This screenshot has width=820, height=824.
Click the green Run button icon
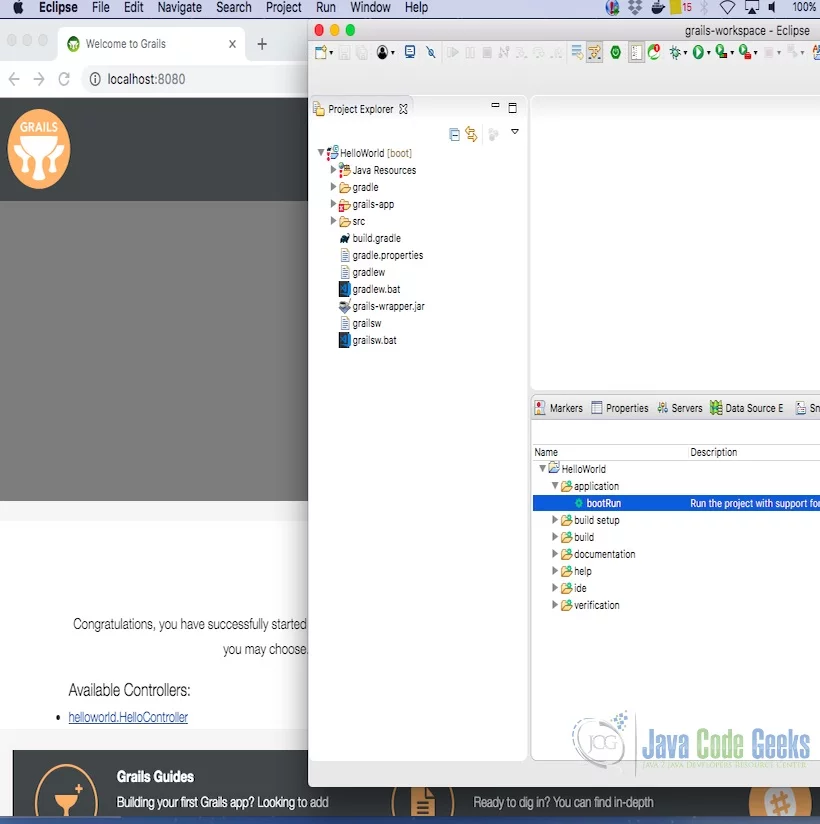tap(698, 53)
